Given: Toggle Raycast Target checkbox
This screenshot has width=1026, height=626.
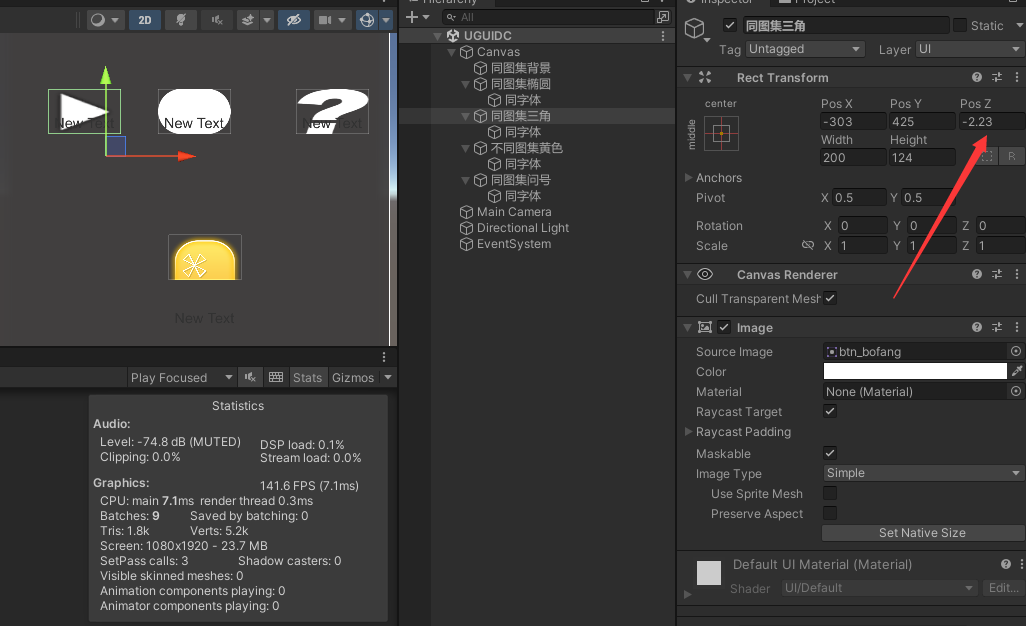Looking at the screenshot, I should 830,411.
